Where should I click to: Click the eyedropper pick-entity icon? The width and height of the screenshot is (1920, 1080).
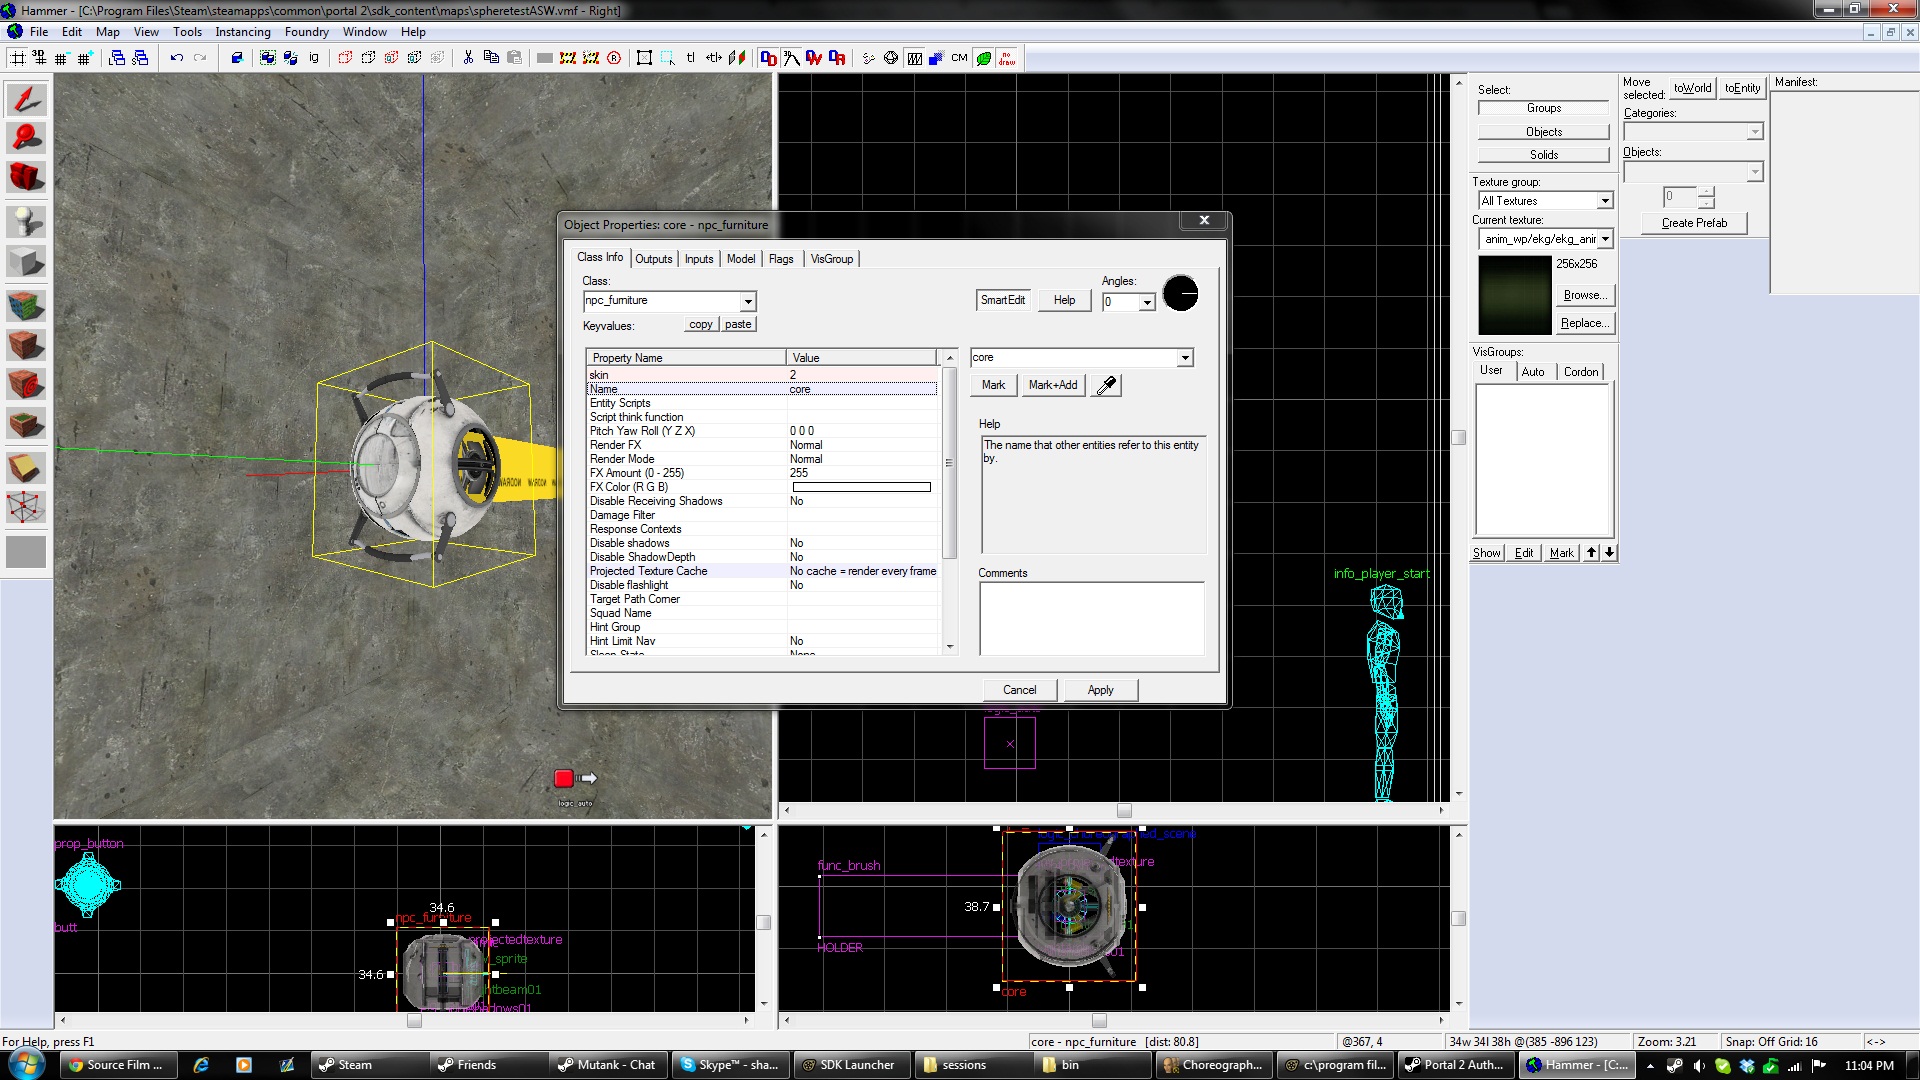tap(1106, 386)
